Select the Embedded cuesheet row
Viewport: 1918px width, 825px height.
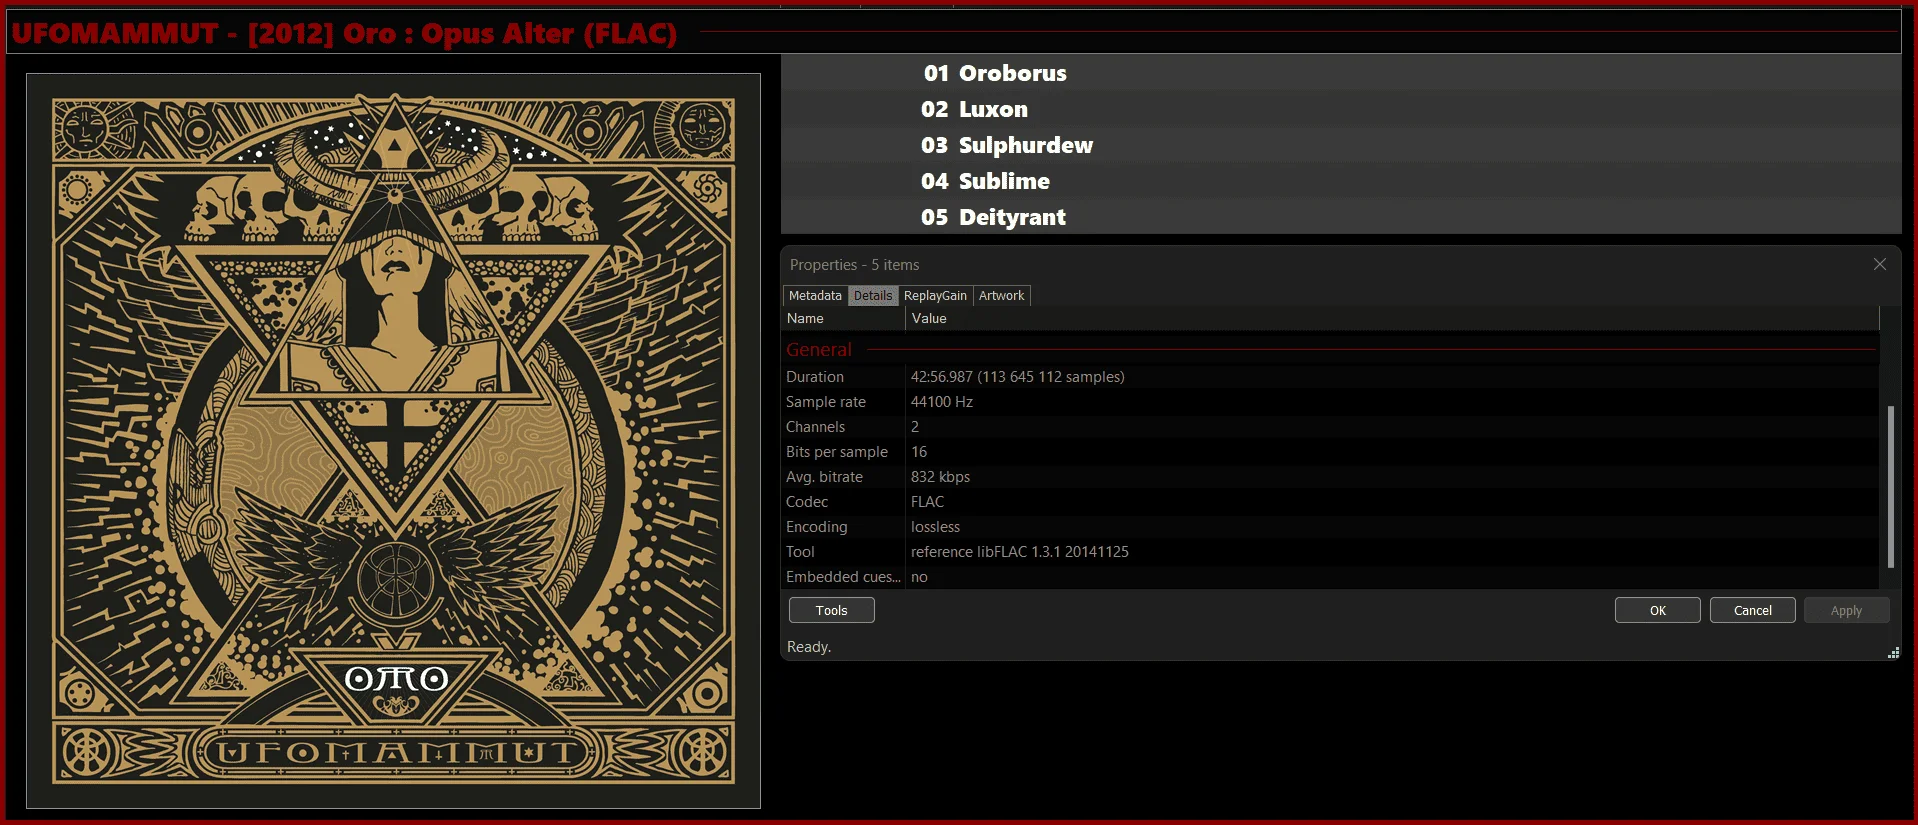click(x=1330, y=577)
